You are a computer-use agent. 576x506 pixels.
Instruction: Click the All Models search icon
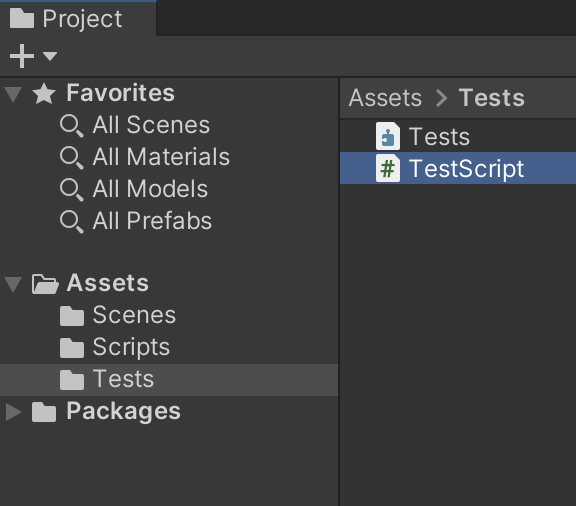coord(71,189)
